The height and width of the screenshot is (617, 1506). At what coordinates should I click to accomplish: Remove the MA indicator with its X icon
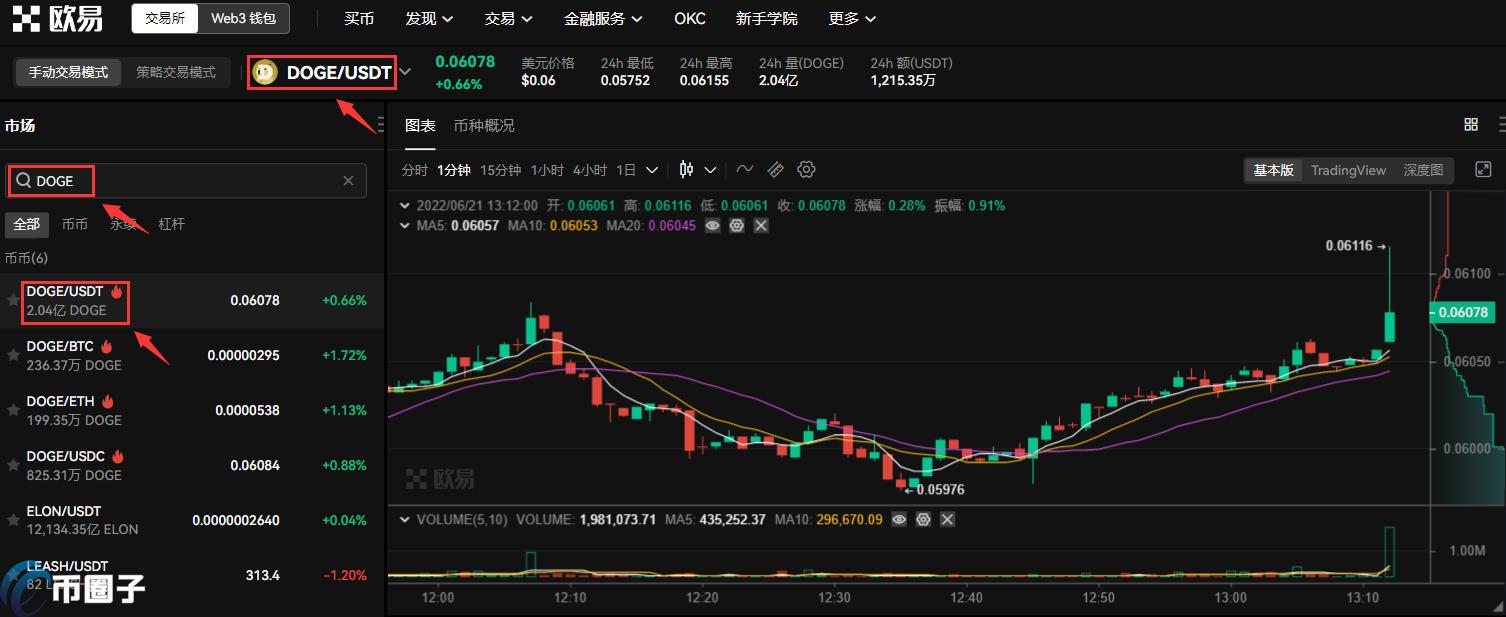tap(760, 225)
